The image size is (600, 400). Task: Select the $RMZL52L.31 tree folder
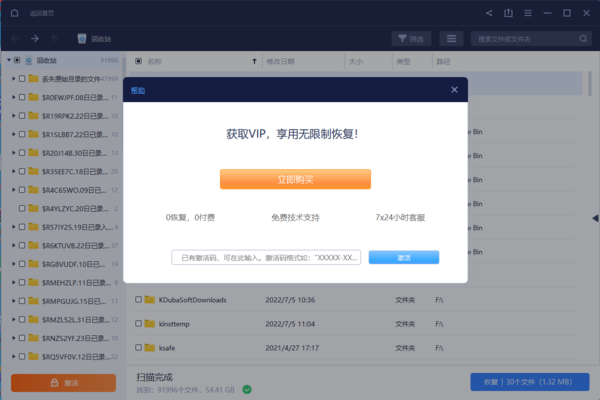76,320
